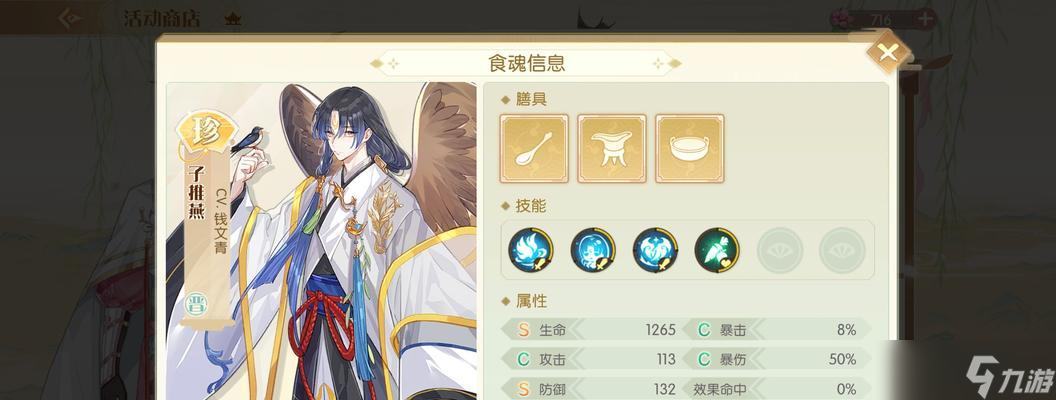
Task: Select the 暴伤 50% attribute row
Action: point(777,360)
